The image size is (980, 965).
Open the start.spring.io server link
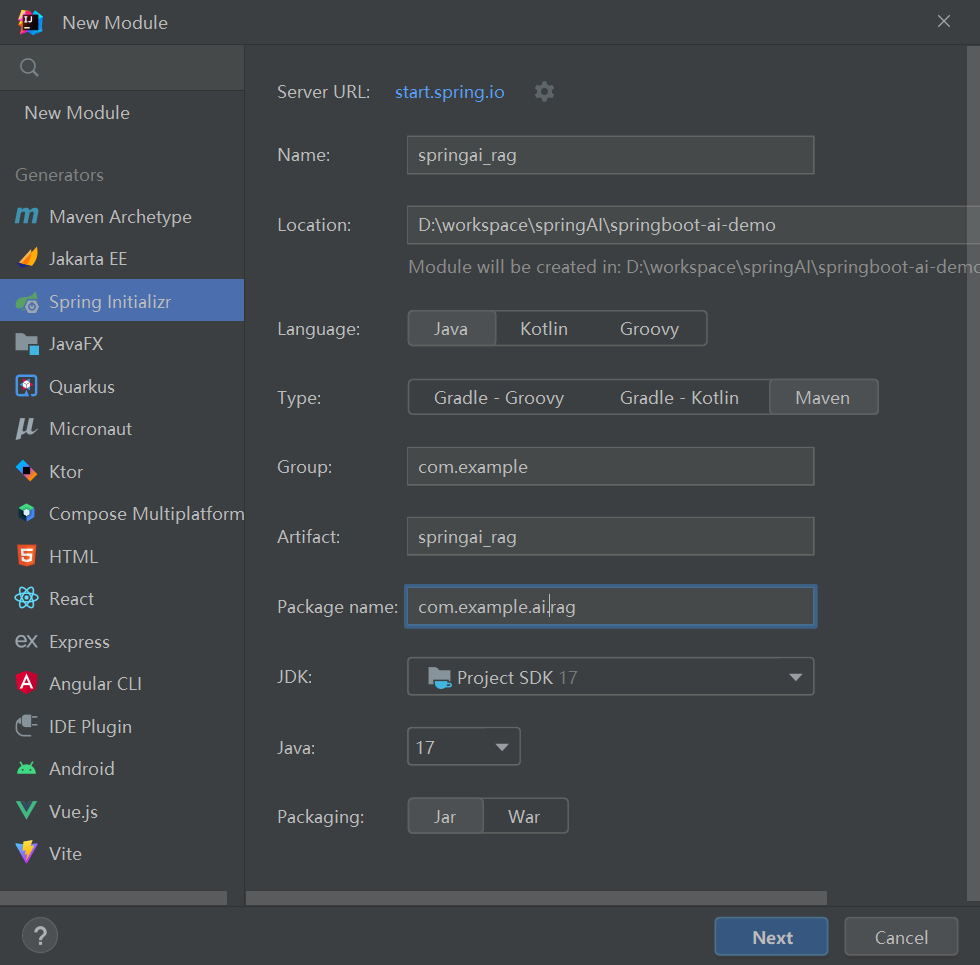tap(450, 92)
